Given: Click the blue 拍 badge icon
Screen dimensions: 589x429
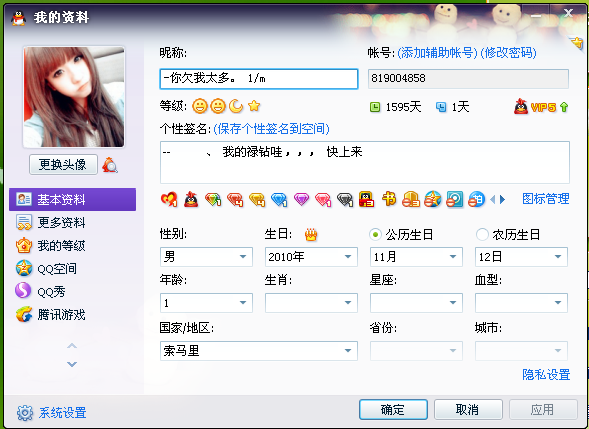Looking at the screenshot, I should pos(476,199).
